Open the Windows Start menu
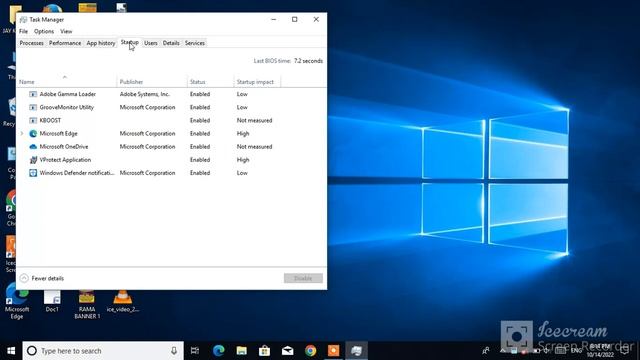The image size is (640, 360). 11,351
